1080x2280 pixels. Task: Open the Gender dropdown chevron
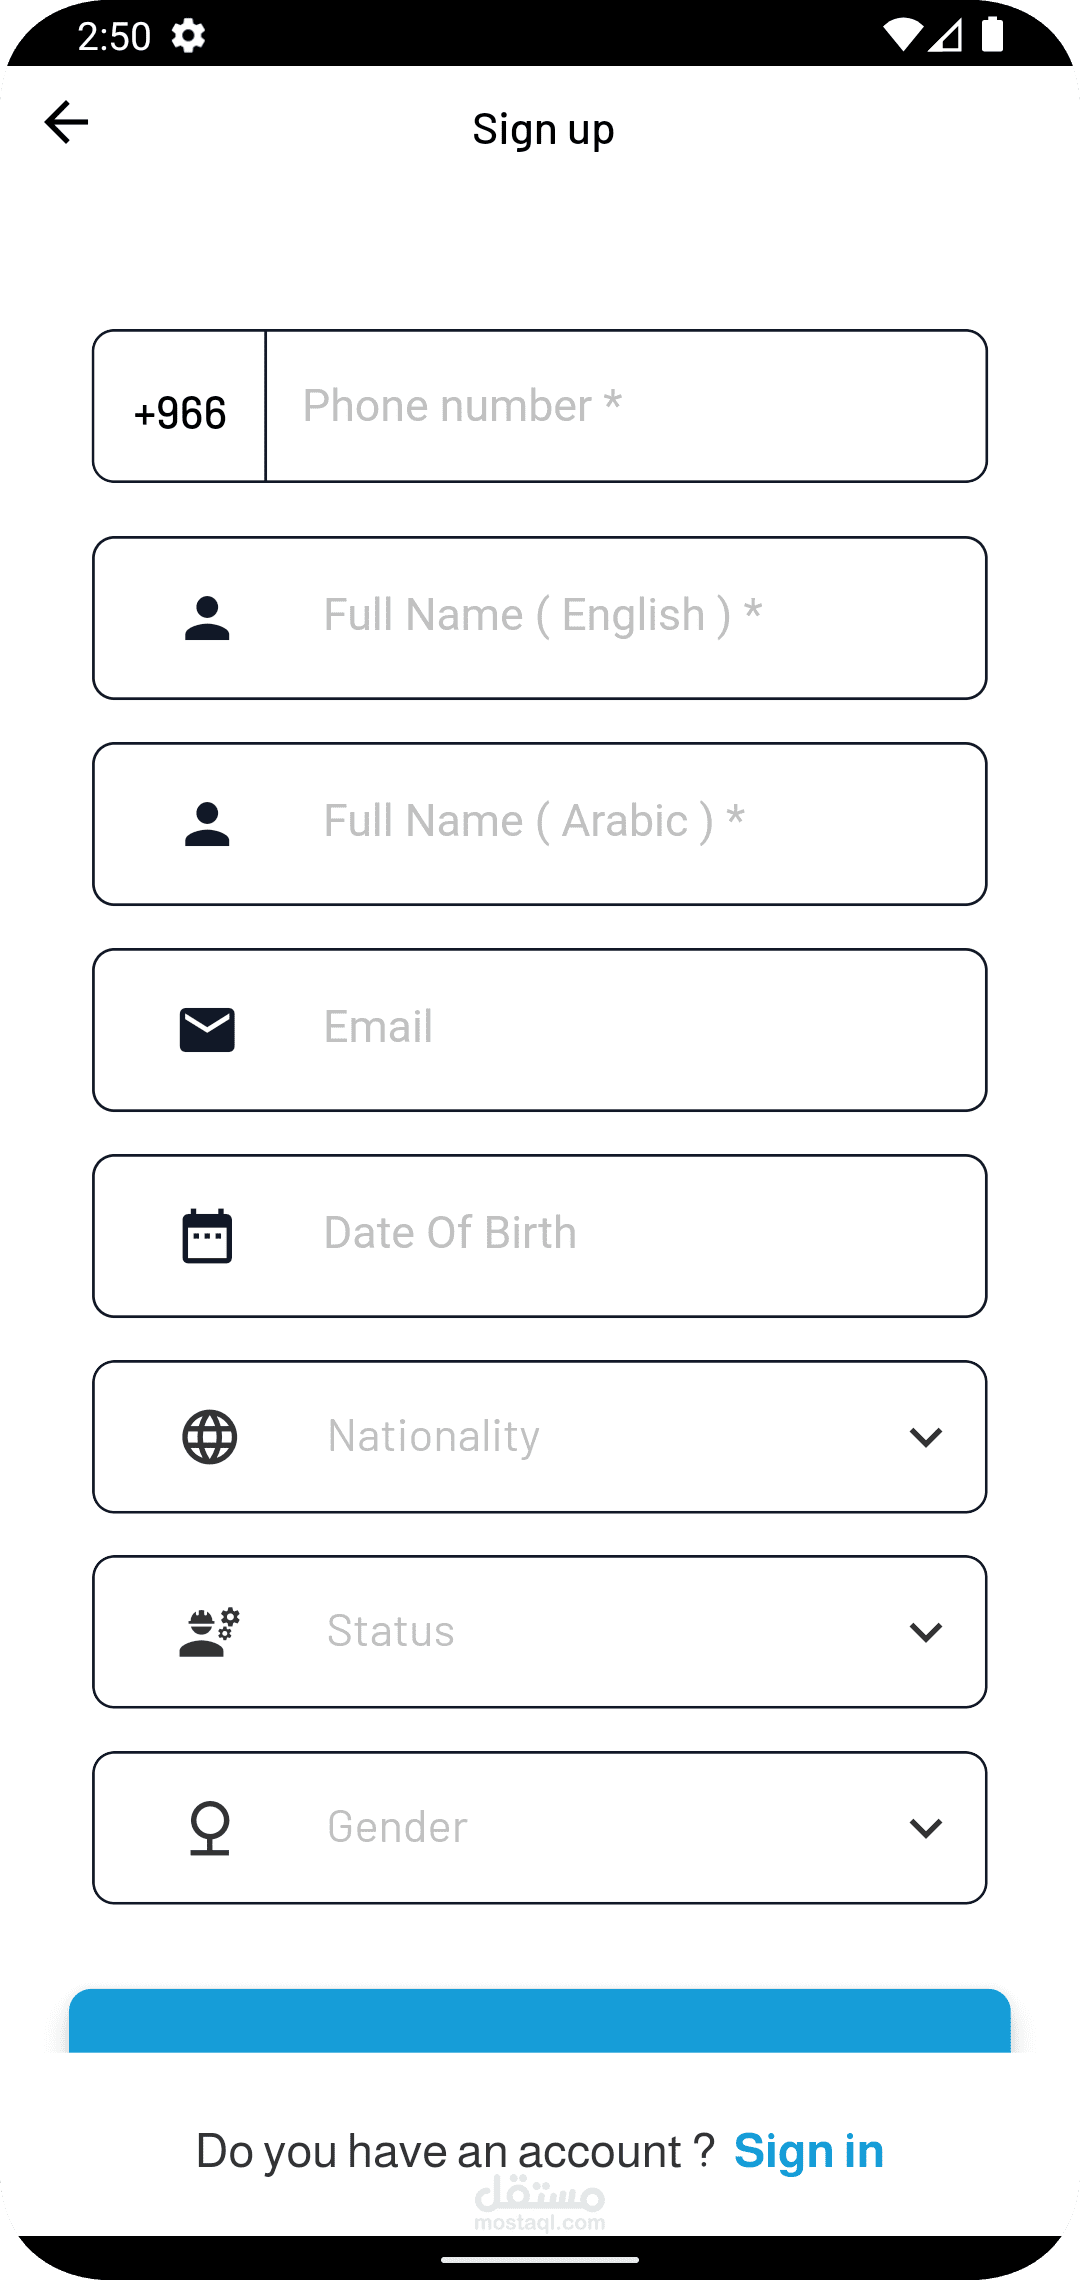[x=926, y=1828]
